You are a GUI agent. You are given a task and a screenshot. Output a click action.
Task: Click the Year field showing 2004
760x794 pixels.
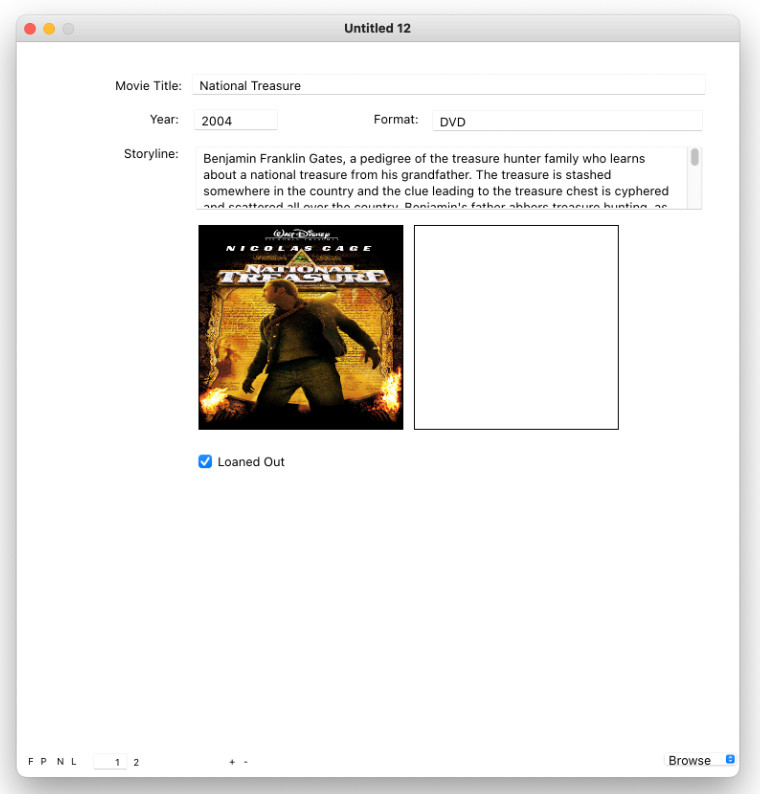click(235, 121)
